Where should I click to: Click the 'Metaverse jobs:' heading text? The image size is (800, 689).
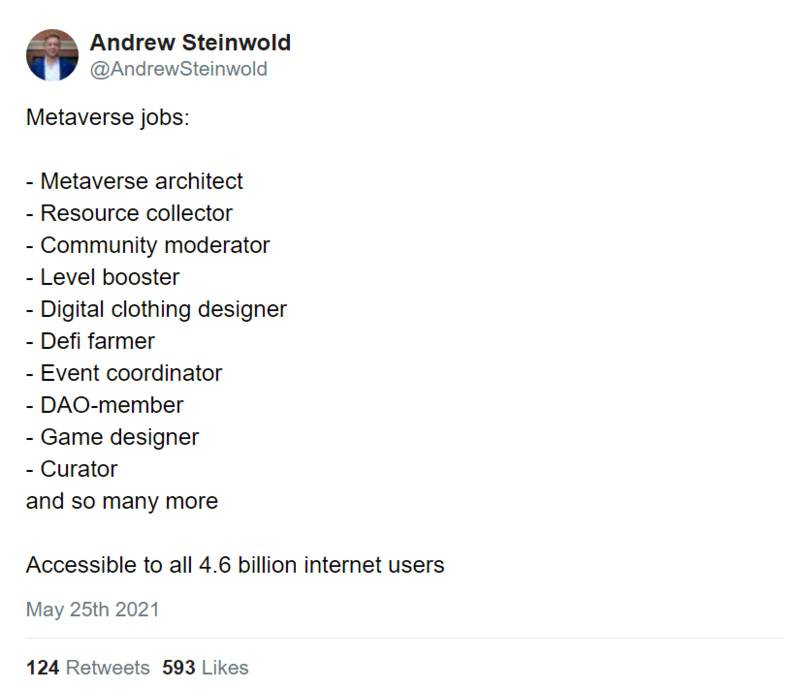[108, 117]
